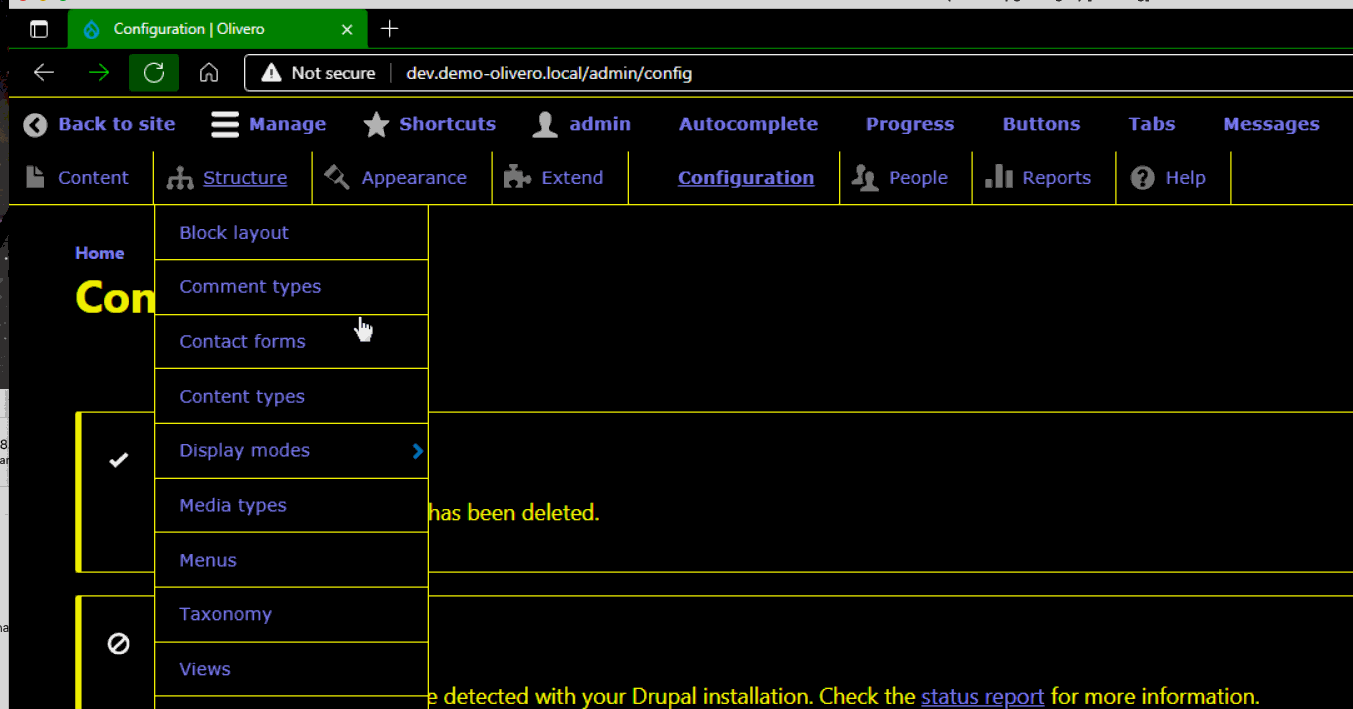
Task: Click the address bar URL field
Action: 800,73
